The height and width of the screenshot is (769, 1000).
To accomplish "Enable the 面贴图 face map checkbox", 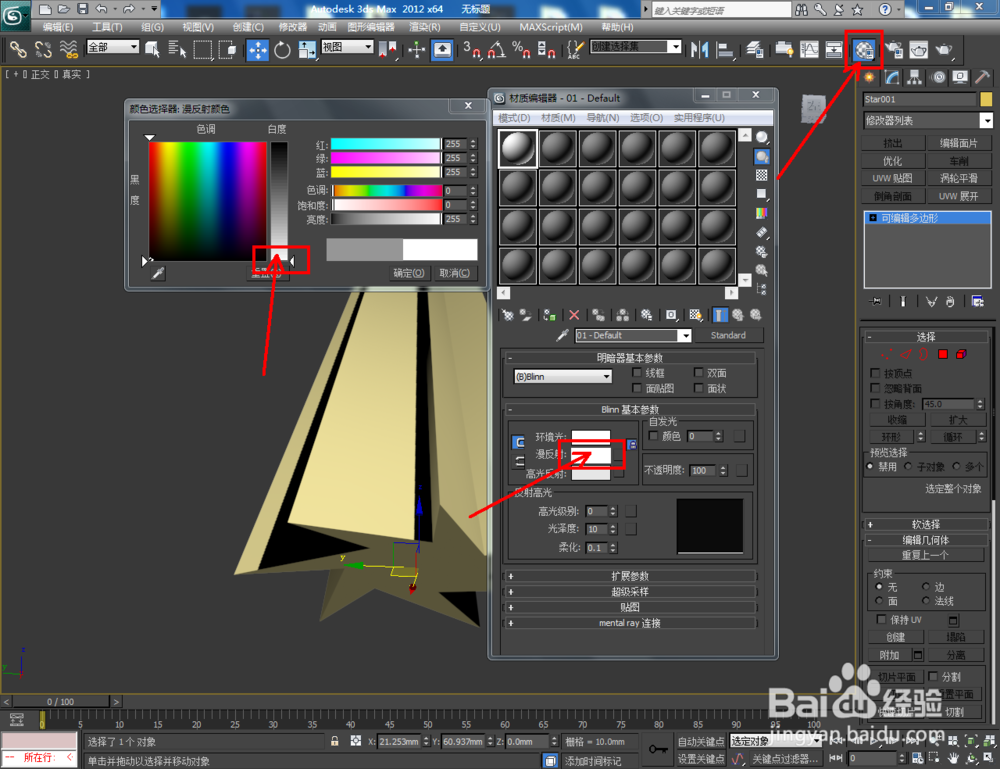I will point(636,388).
